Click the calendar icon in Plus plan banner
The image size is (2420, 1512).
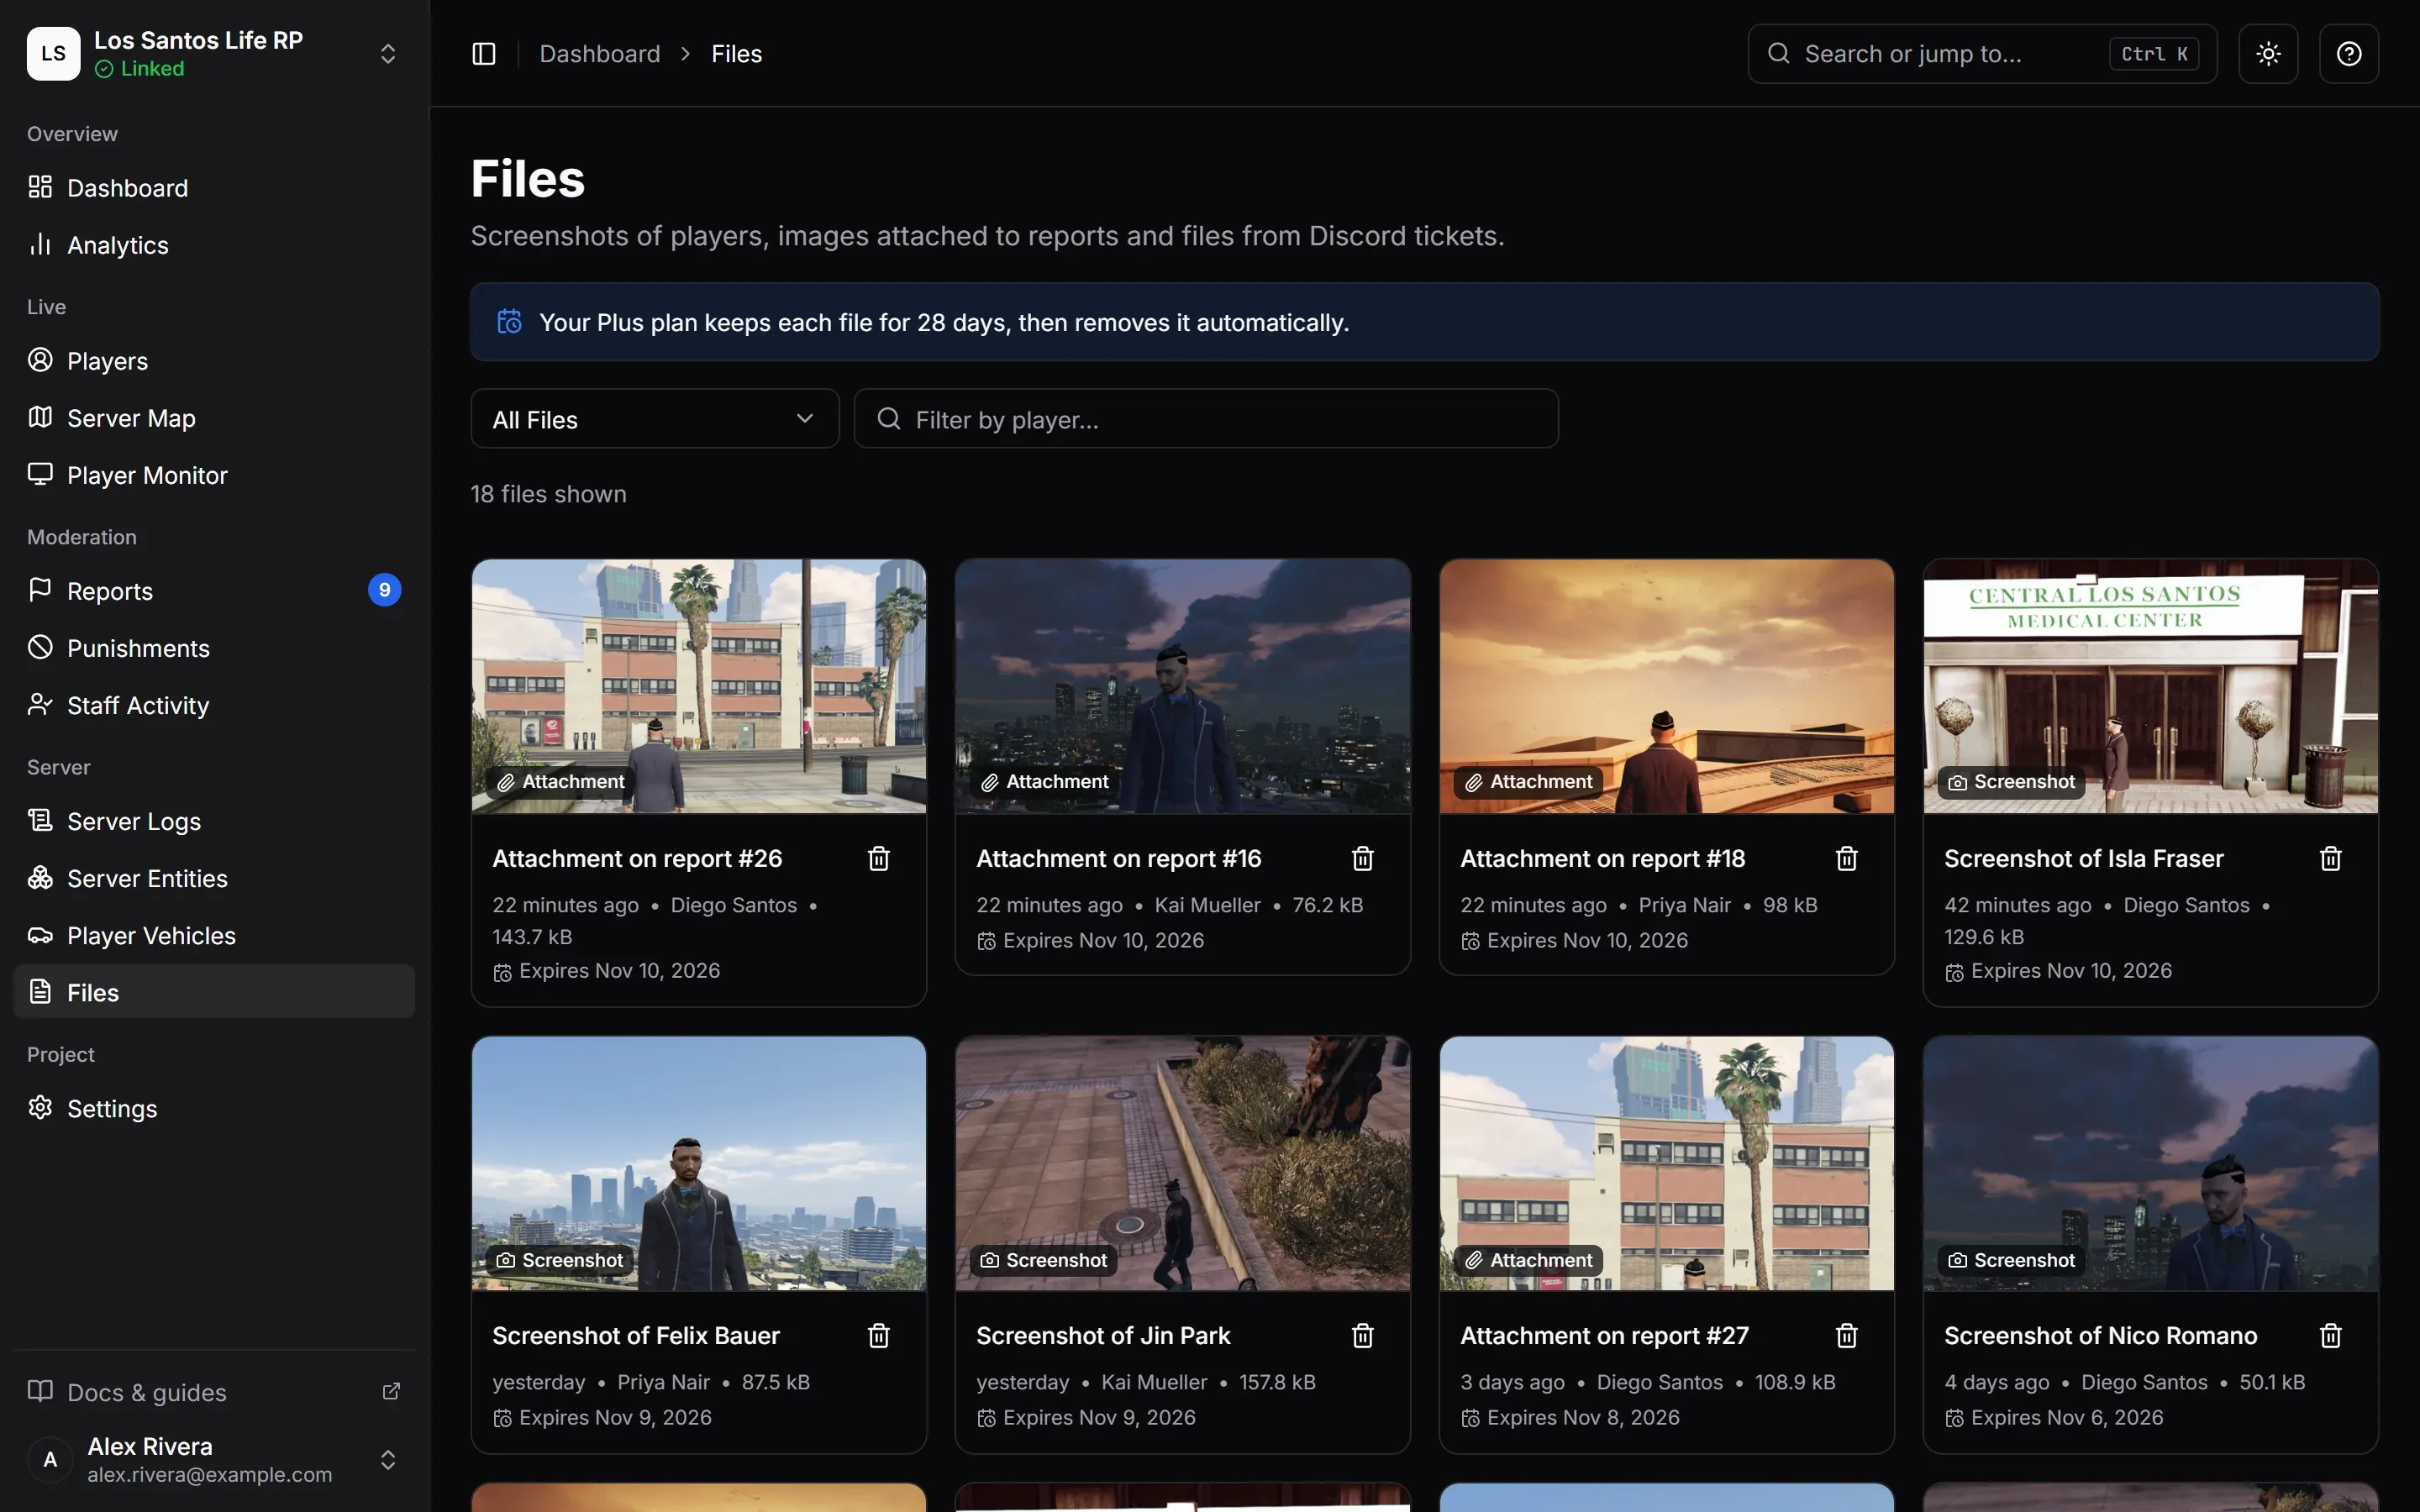(x=510, y=322)
